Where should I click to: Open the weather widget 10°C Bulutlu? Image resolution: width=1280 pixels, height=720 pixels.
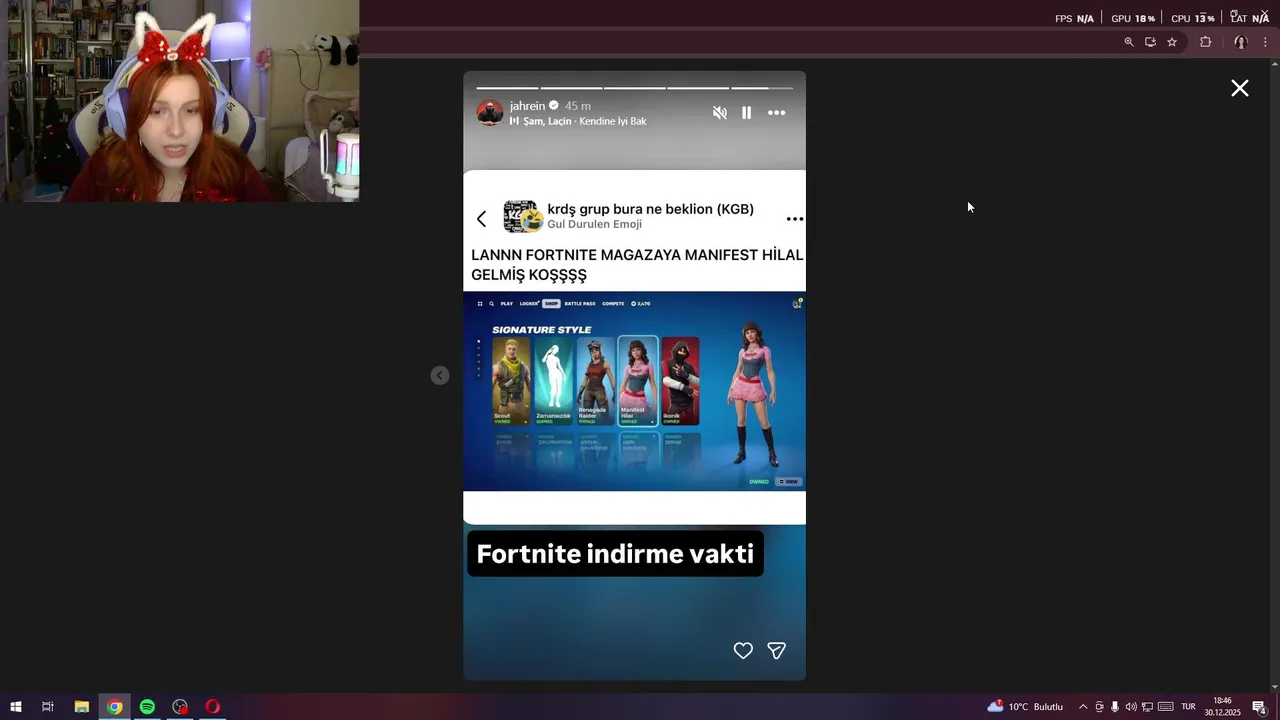pos(1025,707)
